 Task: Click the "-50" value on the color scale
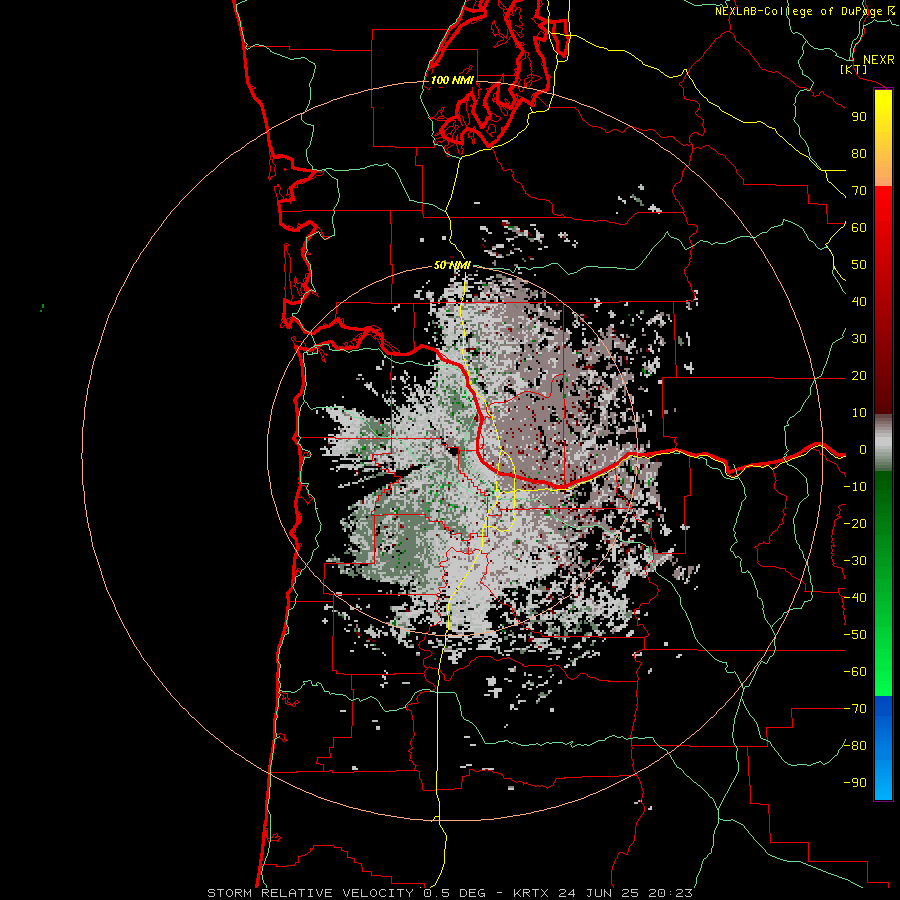[x=855, y=635]
